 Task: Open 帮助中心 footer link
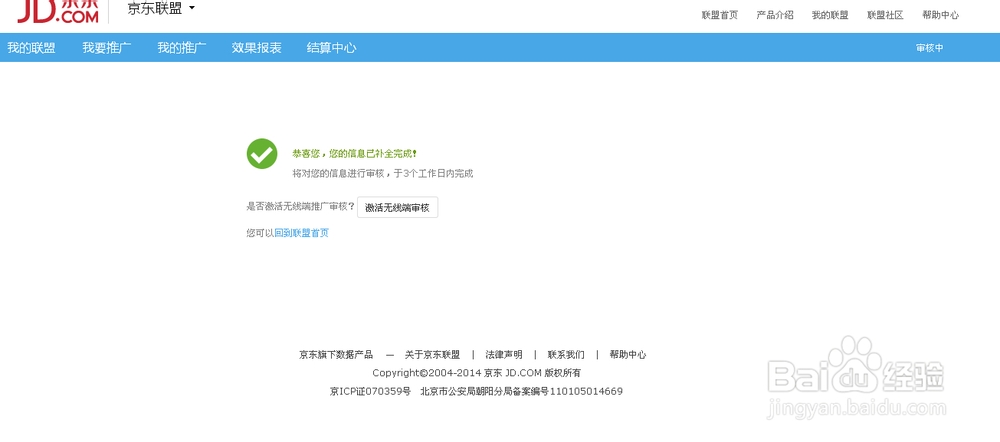tap(628, 355)
